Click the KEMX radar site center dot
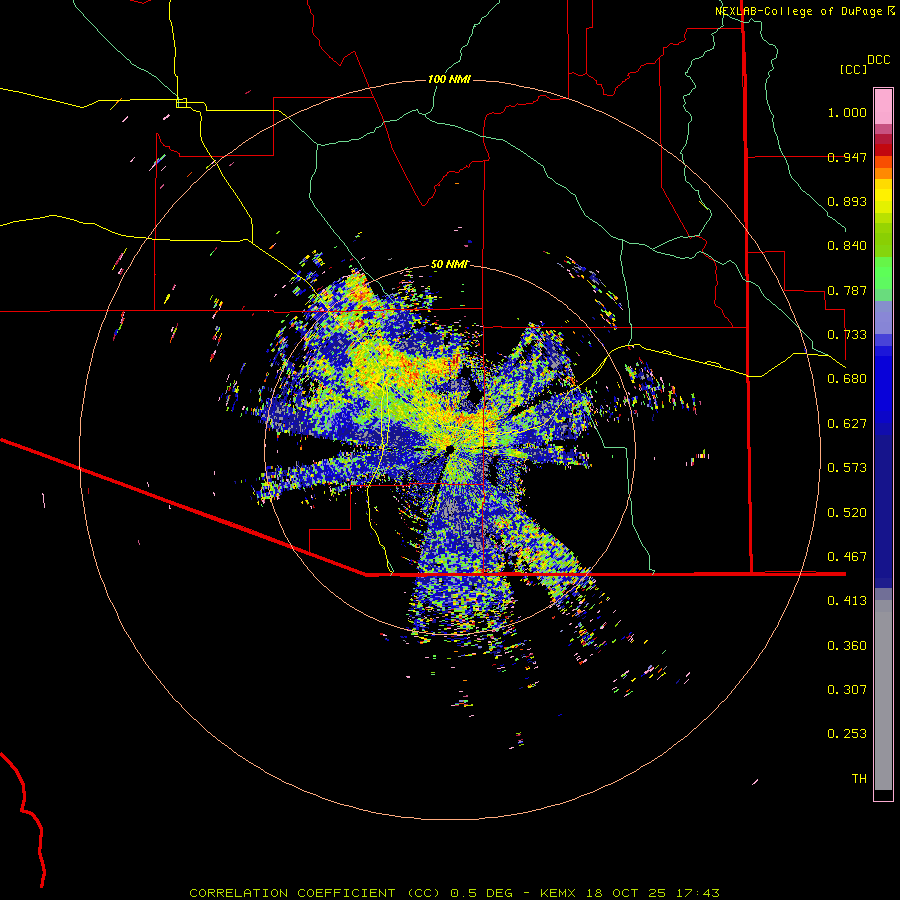The image size is (900, 900). click(449, 448)
